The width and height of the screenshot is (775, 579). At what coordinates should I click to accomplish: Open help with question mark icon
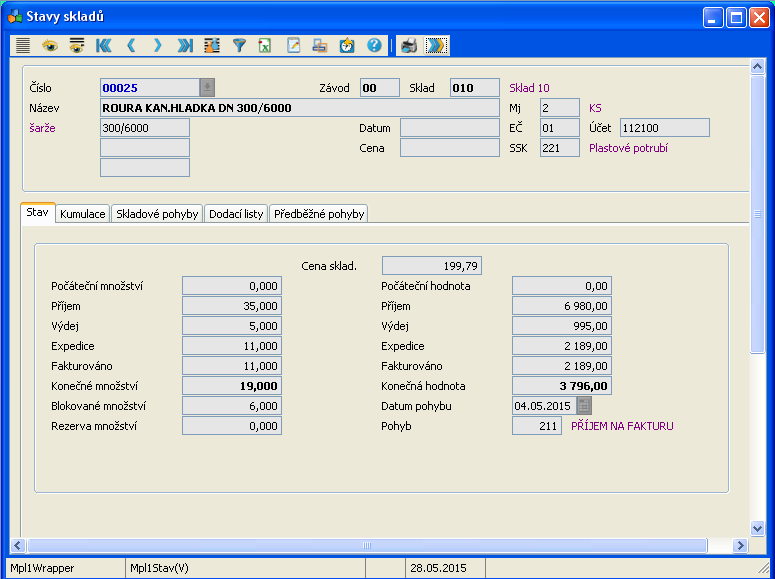[x=374, y=45]
